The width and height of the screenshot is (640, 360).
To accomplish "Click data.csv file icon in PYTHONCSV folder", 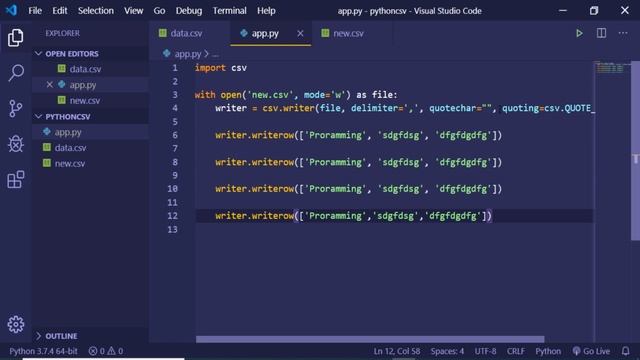I will pyautogui.click(x=47, y=147).
